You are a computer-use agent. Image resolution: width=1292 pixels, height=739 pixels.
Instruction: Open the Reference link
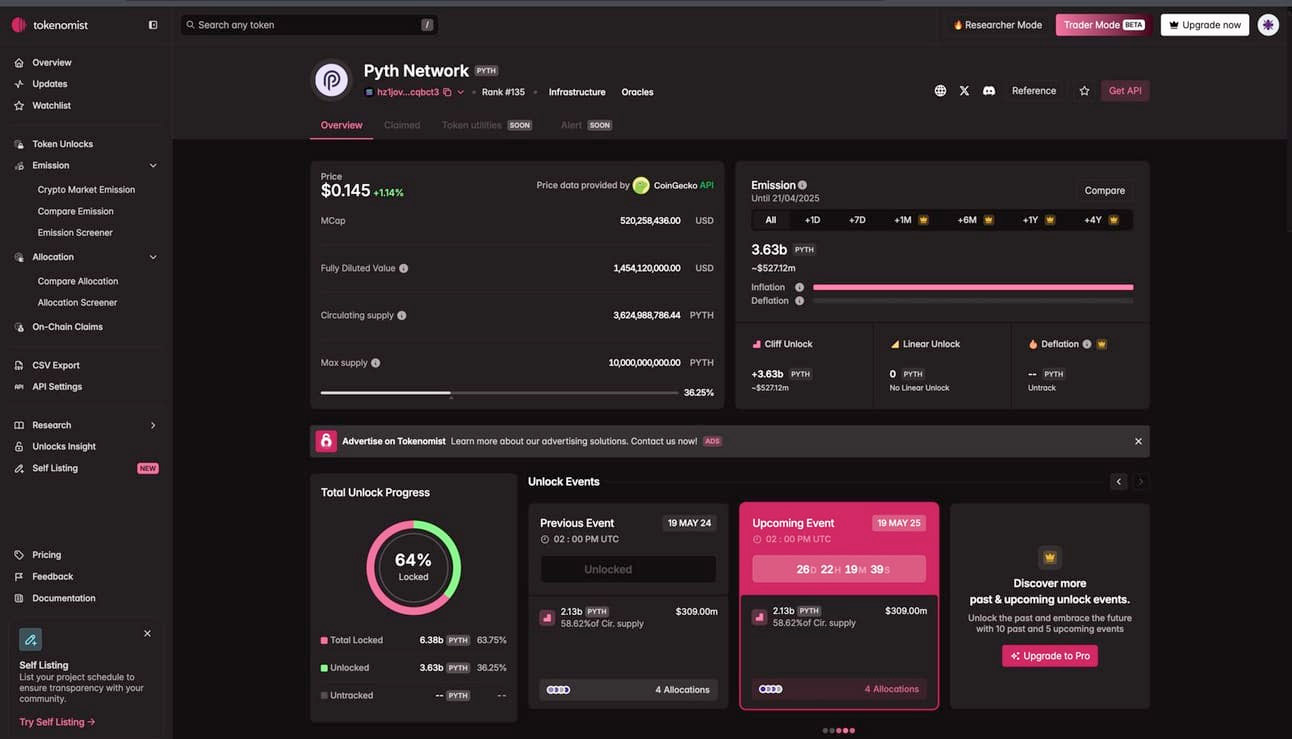[x=1033, y=90]
